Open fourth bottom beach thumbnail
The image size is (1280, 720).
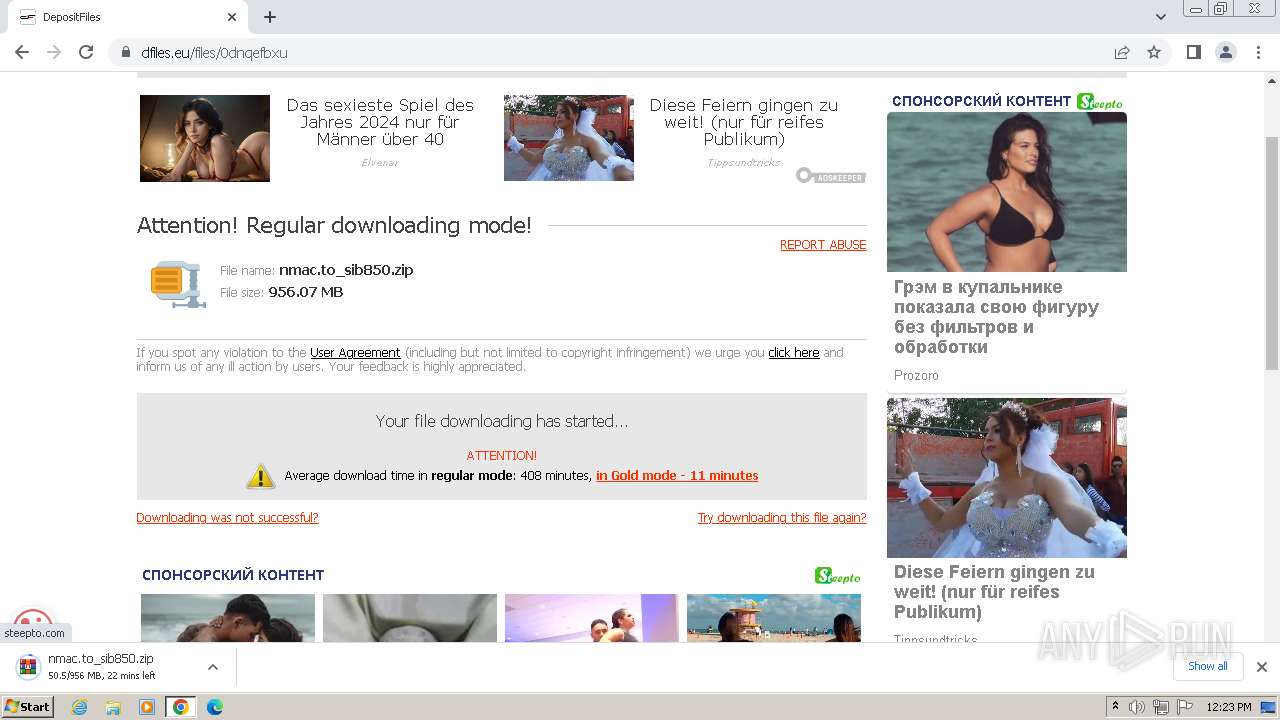point(774,618)
